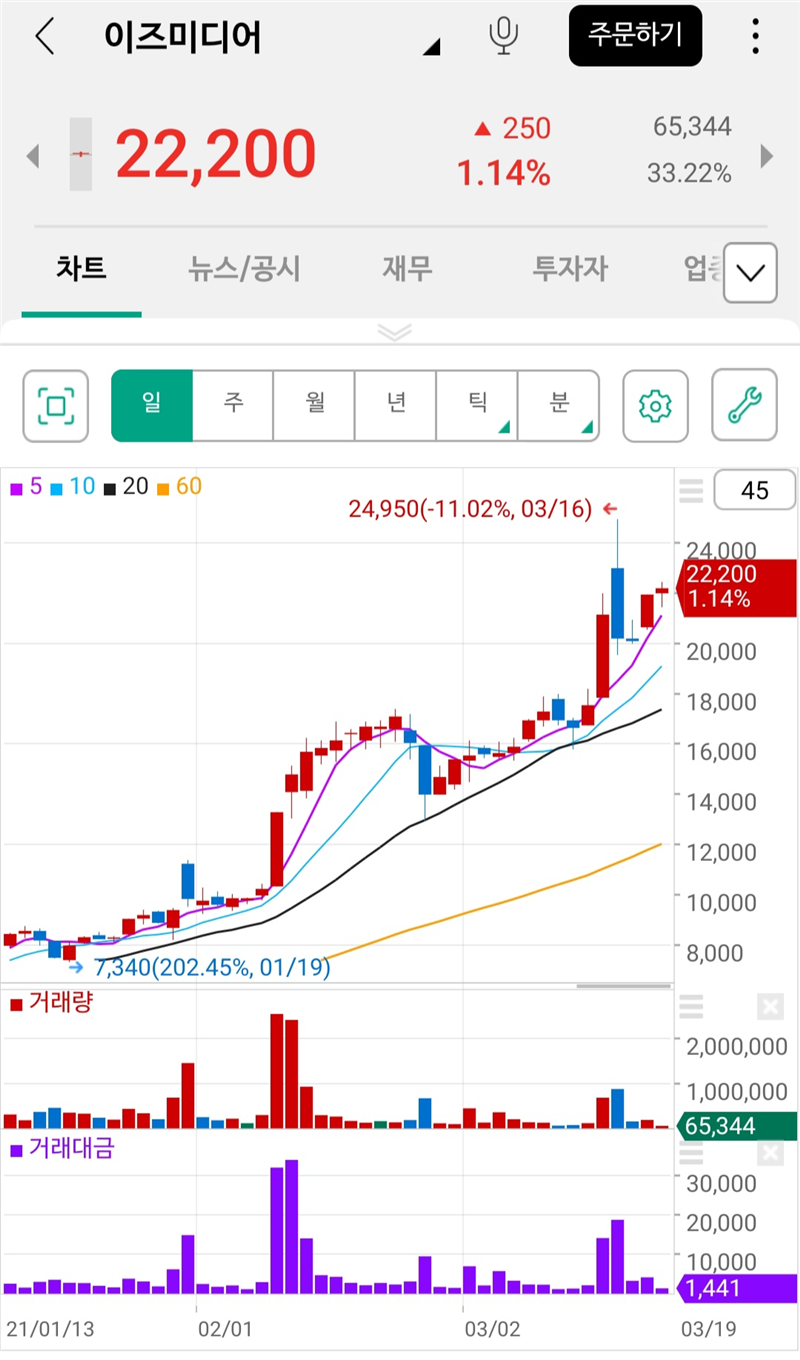Open price chart panel menu icon
The width and height of the screenshot is (800, 1360).
click(x=691, y=491)
